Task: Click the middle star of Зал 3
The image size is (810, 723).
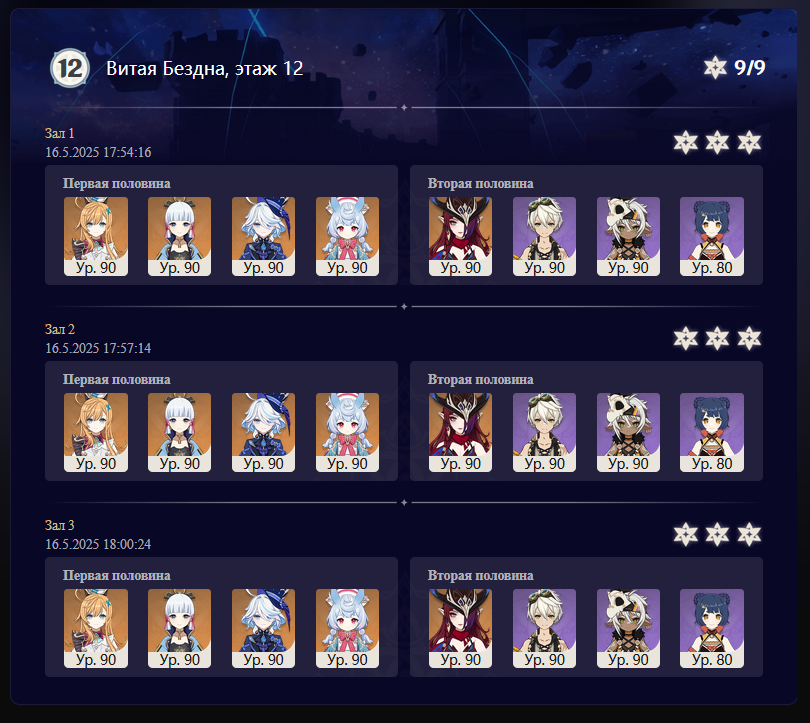Action: click(718, 534)
